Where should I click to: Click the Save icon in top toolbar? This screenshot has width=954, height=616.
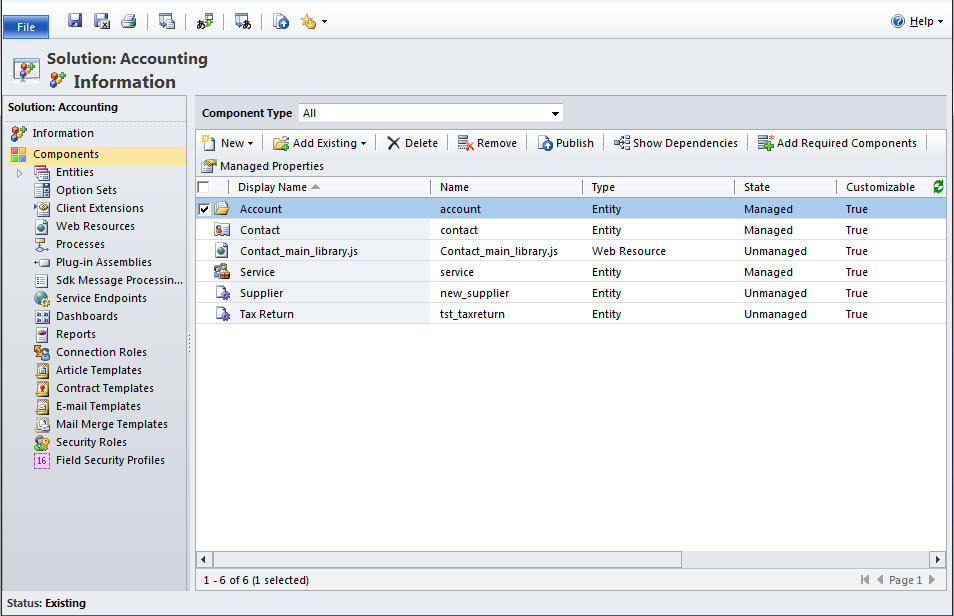[x=75, y=21]
